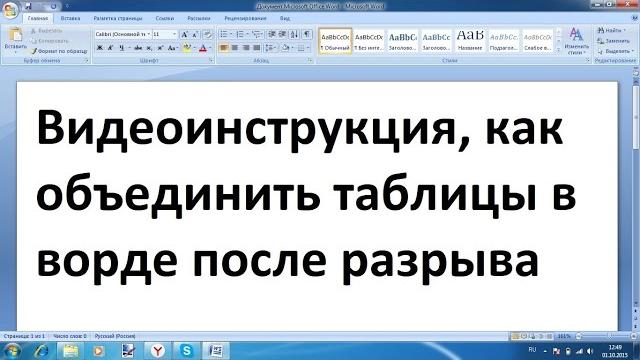Click the Save icon in quick access toolbar
640x360 pixels.
coord(28,6)
